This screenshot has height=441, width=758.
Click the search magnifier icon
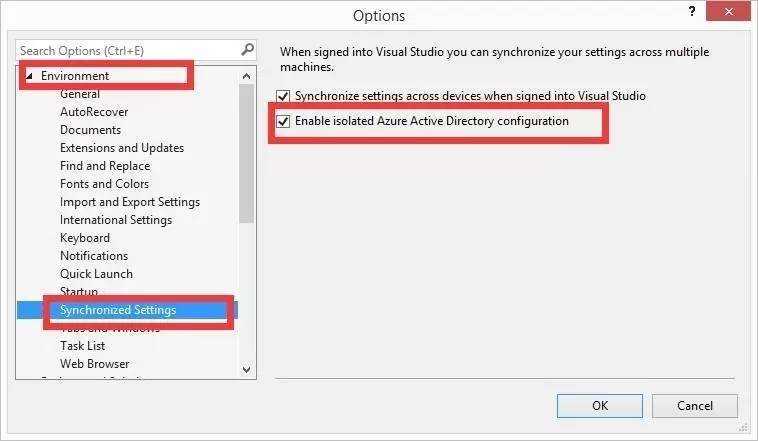(x=247, y=49)
